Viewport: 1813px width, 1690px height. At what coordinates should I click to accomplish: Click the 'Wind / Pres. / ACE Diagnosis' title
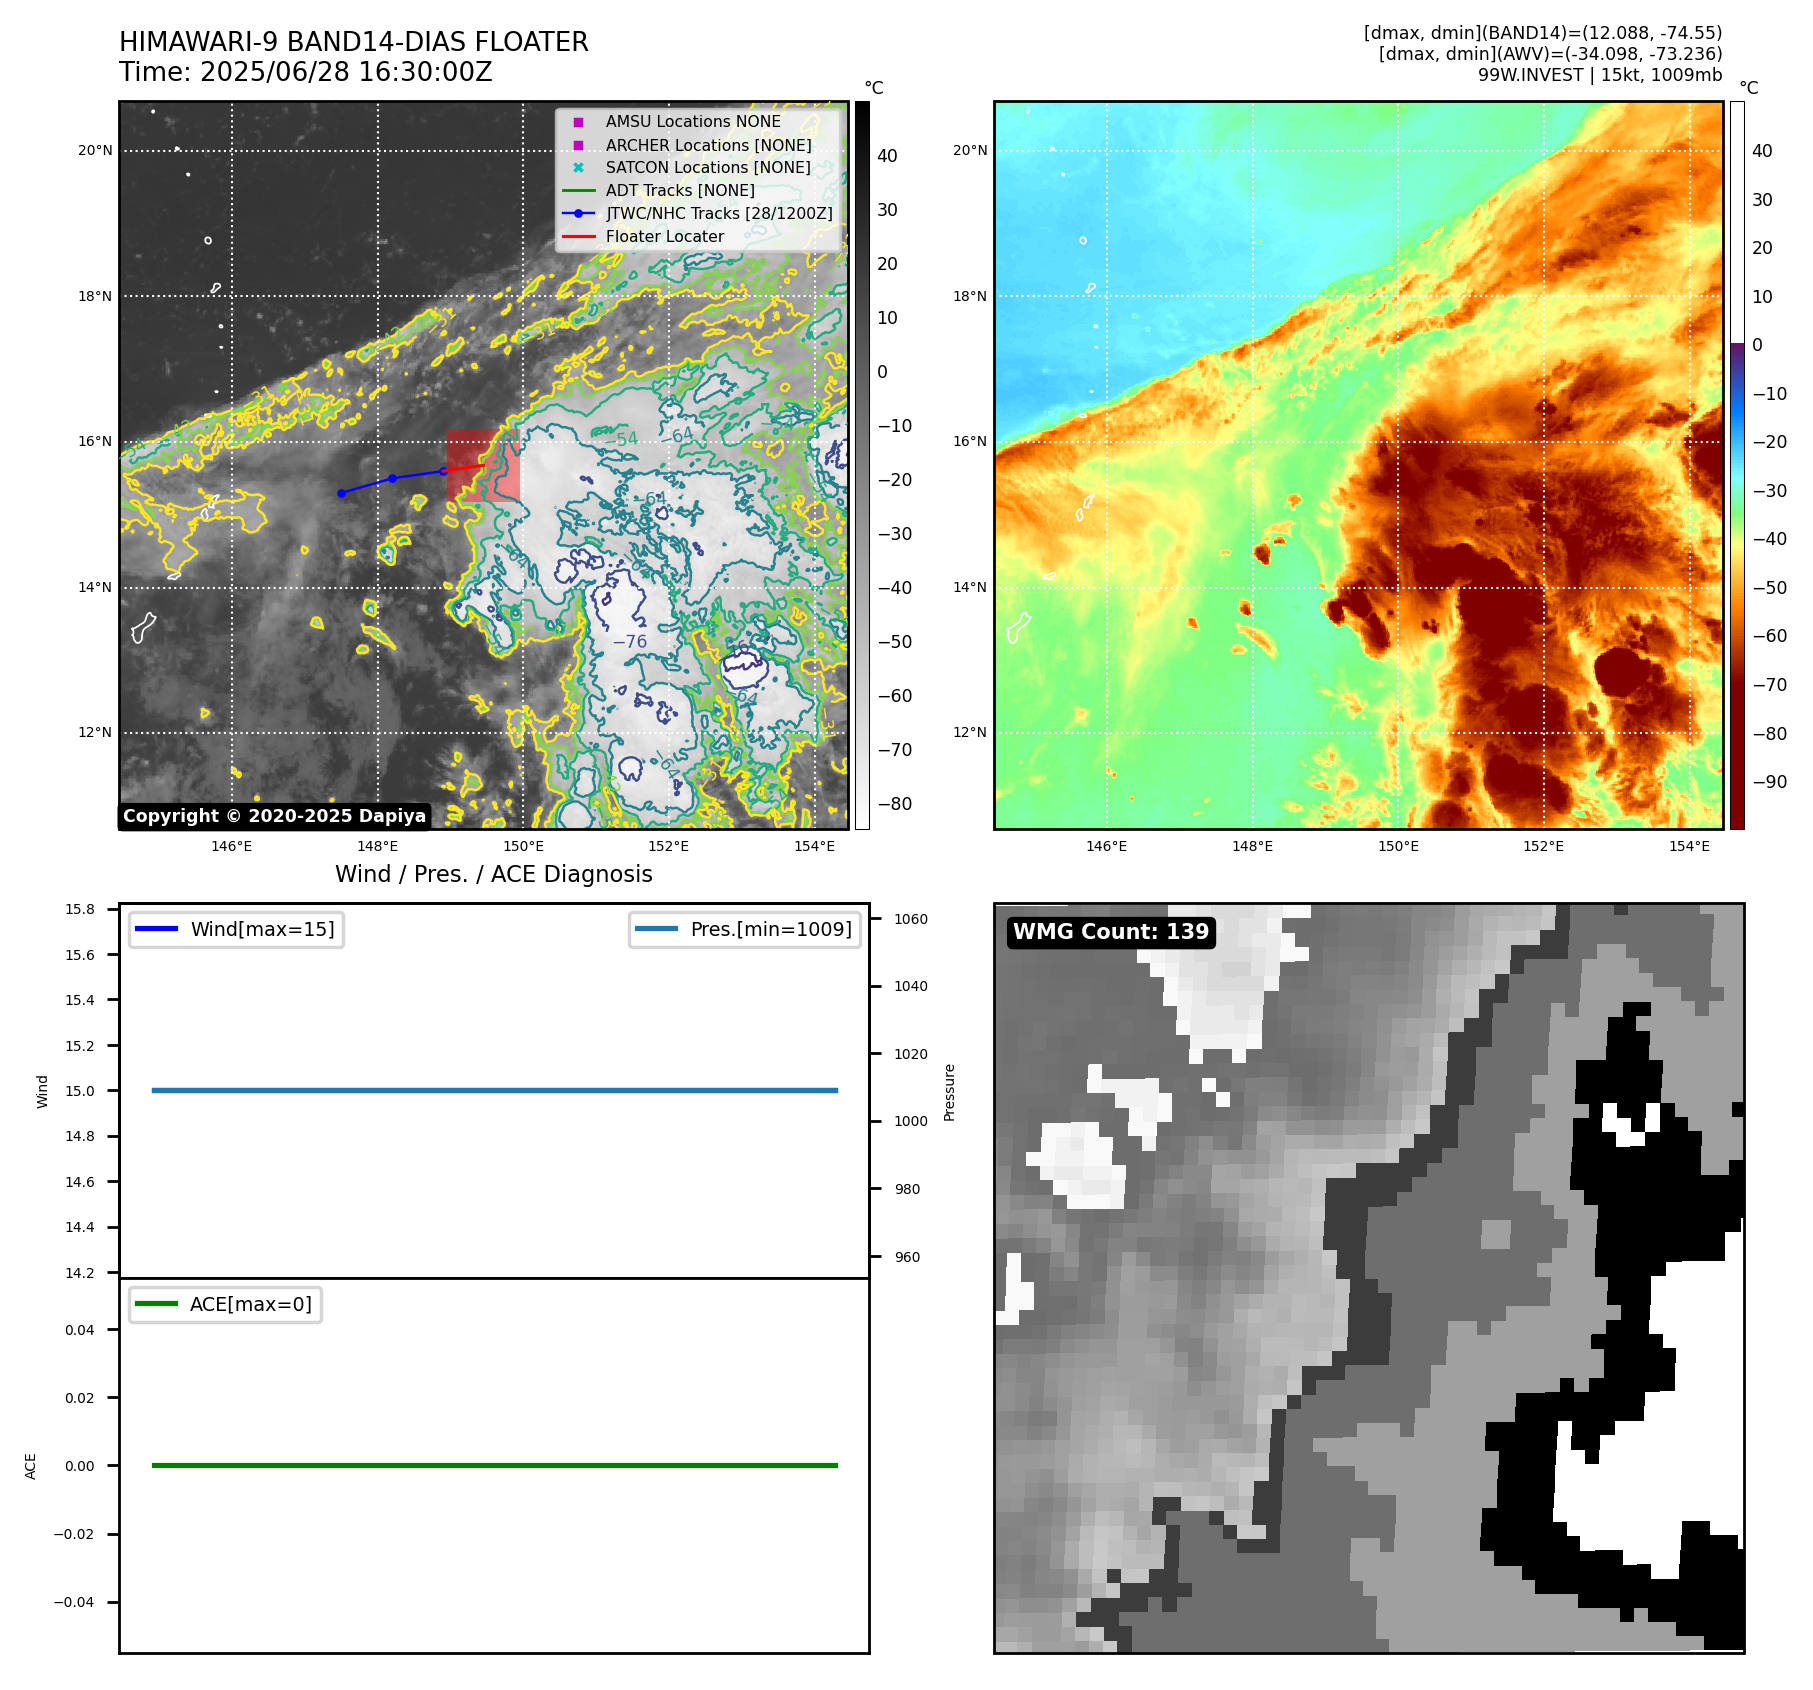coord(494,874)
